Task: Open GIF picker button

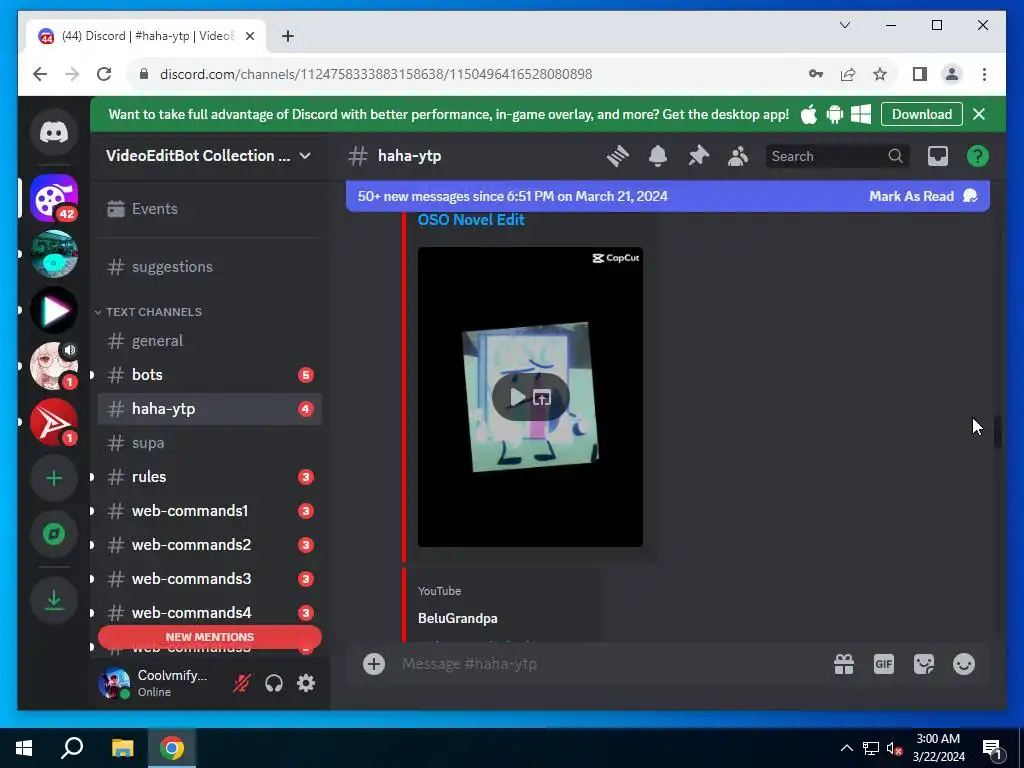Action: tap(884, 664)
